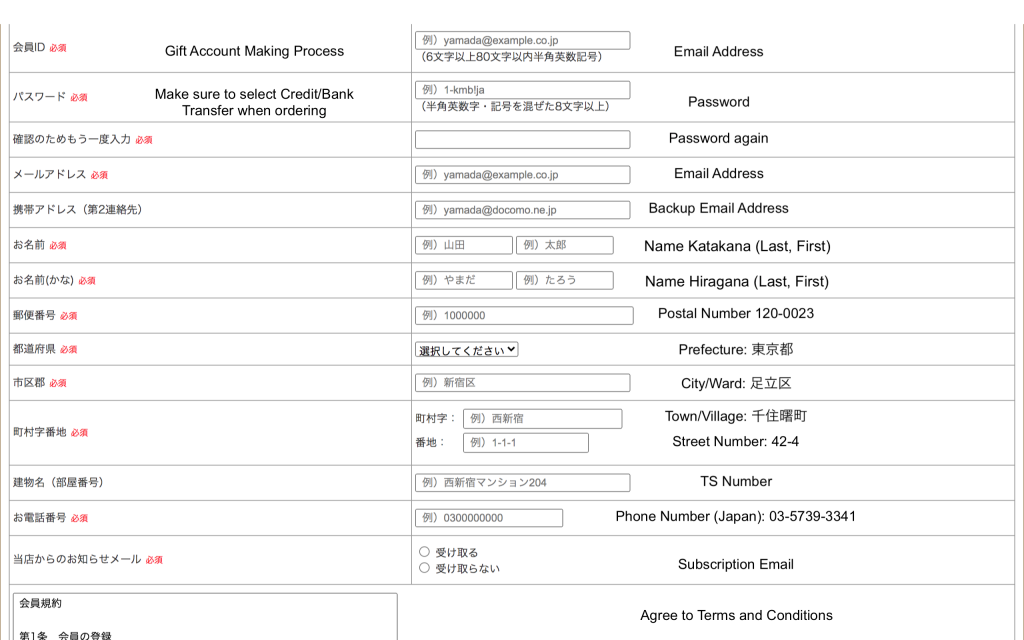Click the 受け取らない radio label text

pos(467,569)
